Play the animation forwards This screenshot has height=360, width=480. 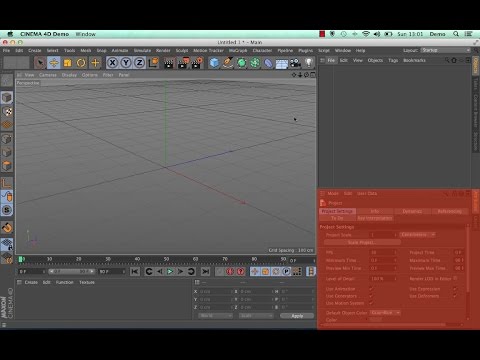[x=170, y=272]
